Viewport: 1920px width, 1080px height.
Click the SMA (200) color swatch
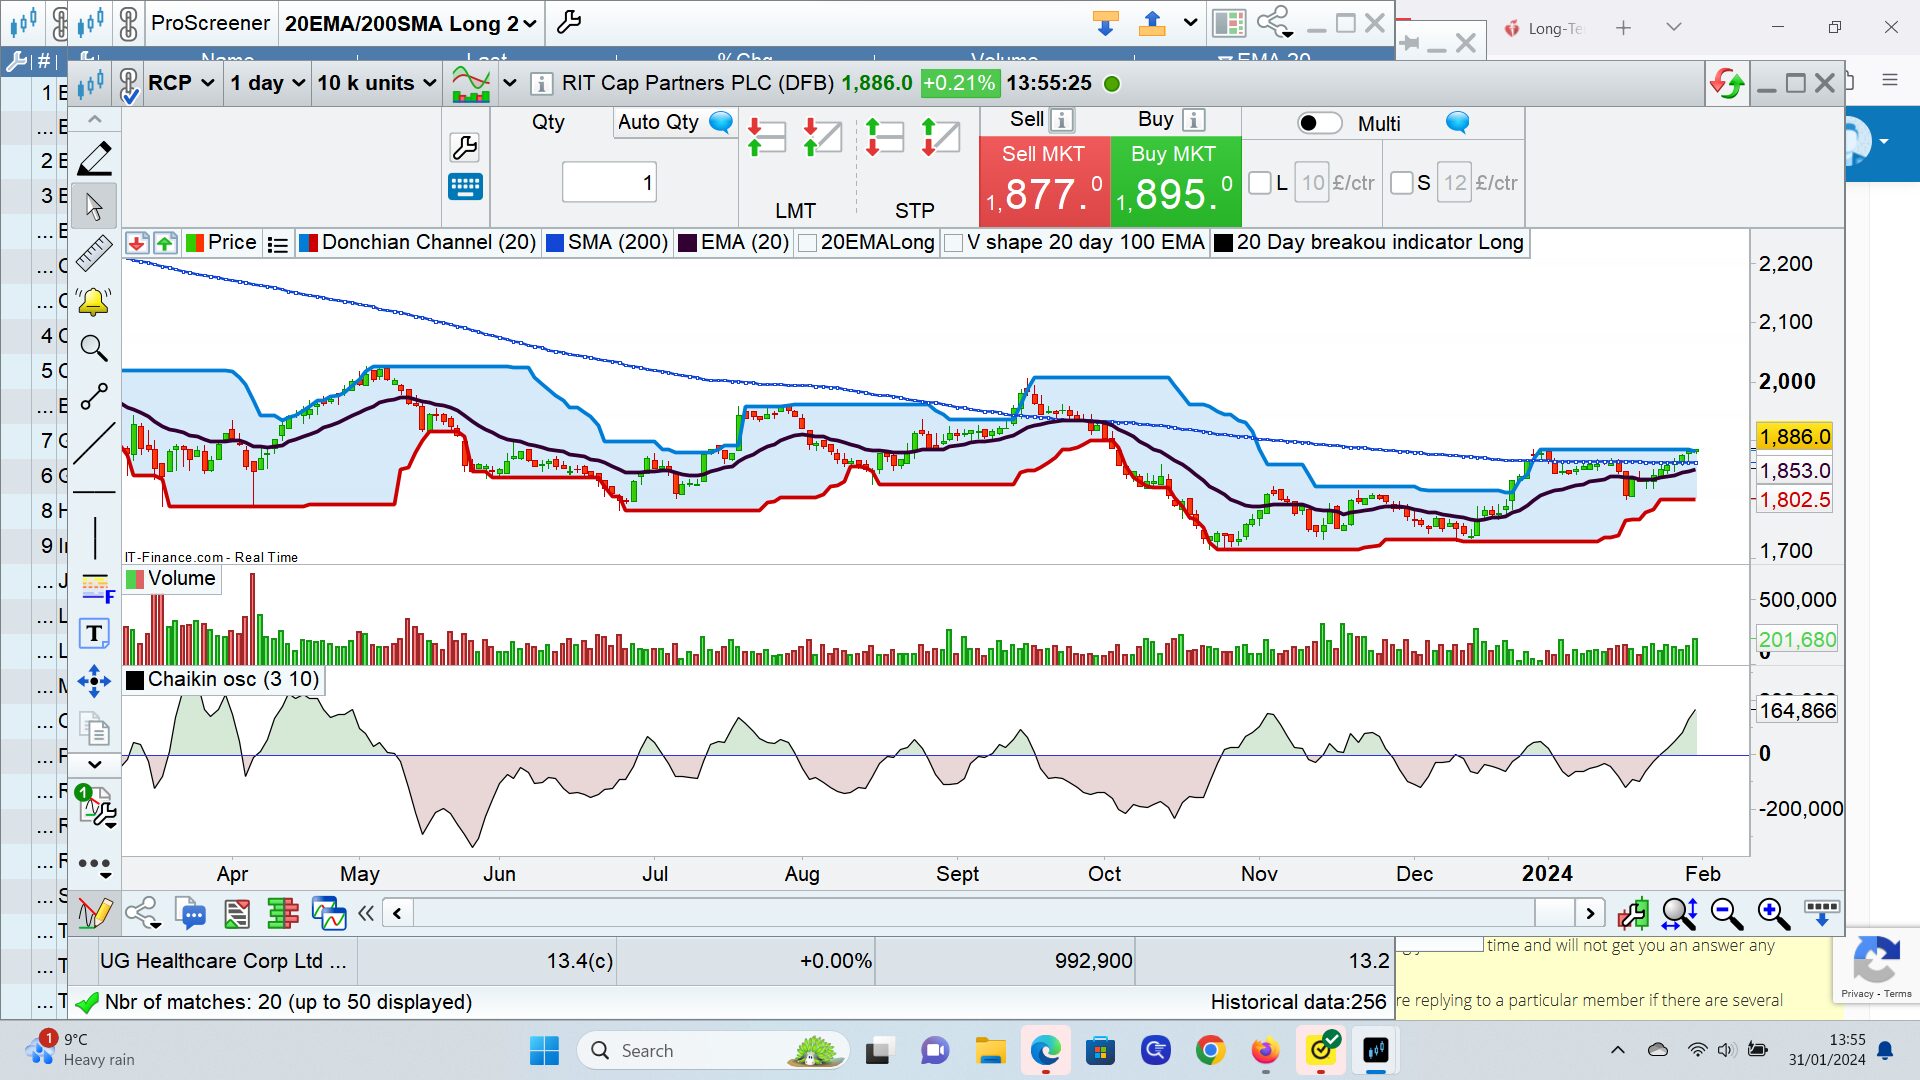coord(555,242)
